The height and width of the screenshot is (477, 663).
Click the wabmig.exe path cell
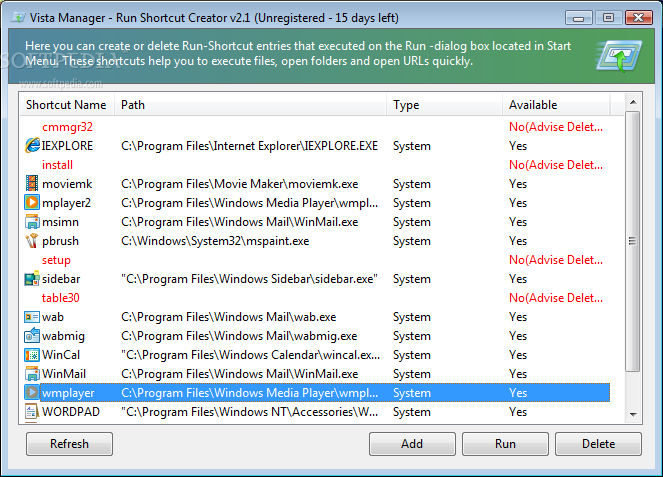pyautogui.click(x=239, y=336)
